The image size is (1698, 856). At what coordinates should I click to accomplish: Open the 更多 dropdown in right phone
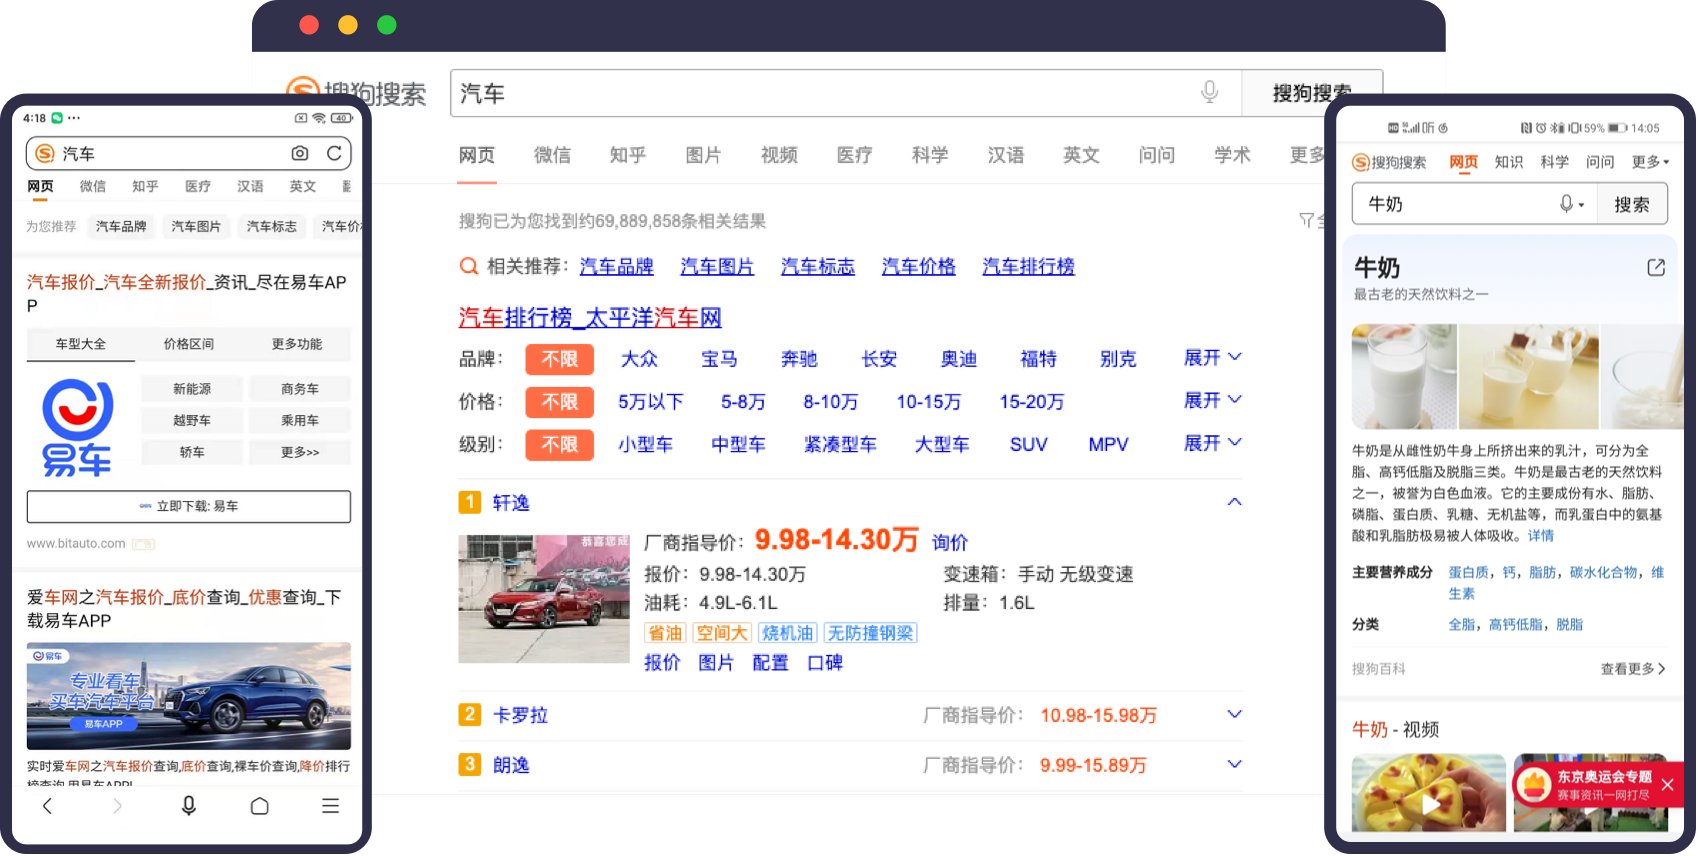pos(1650,162)
